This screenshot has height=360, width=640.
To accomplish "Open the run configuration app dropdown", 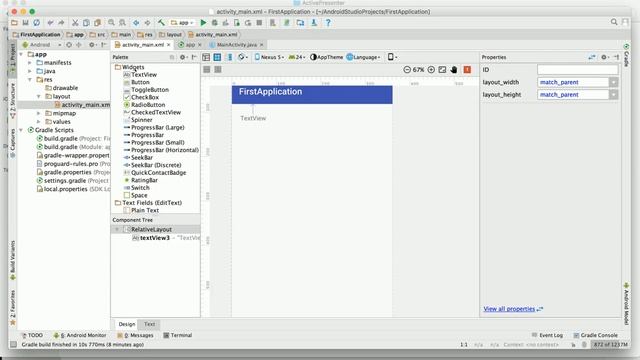I will (182, 23).
